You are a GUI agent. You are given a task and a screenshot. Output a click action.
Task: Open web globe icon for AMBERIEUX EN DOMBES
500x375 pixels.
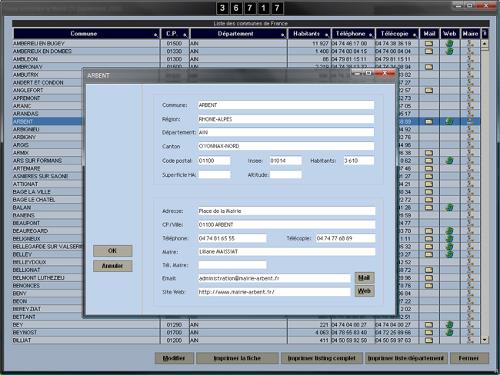[x=450, y=51]
